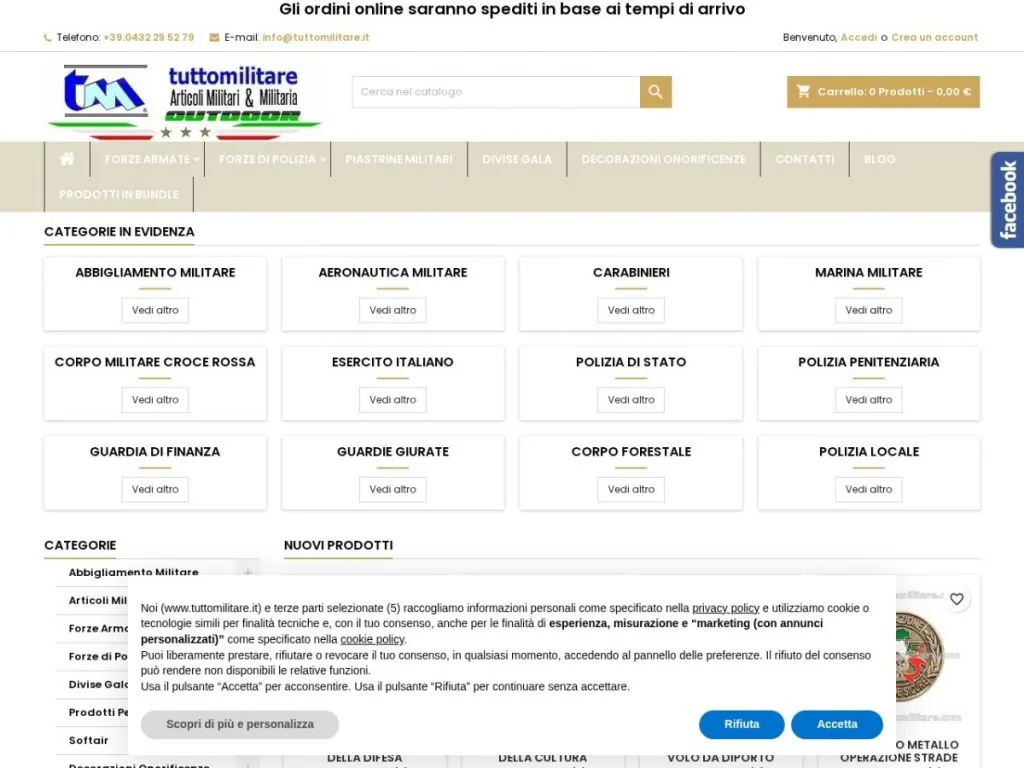Vedi altro for Guardia di Finanza
1024x768 pixels.
[155, 489]
